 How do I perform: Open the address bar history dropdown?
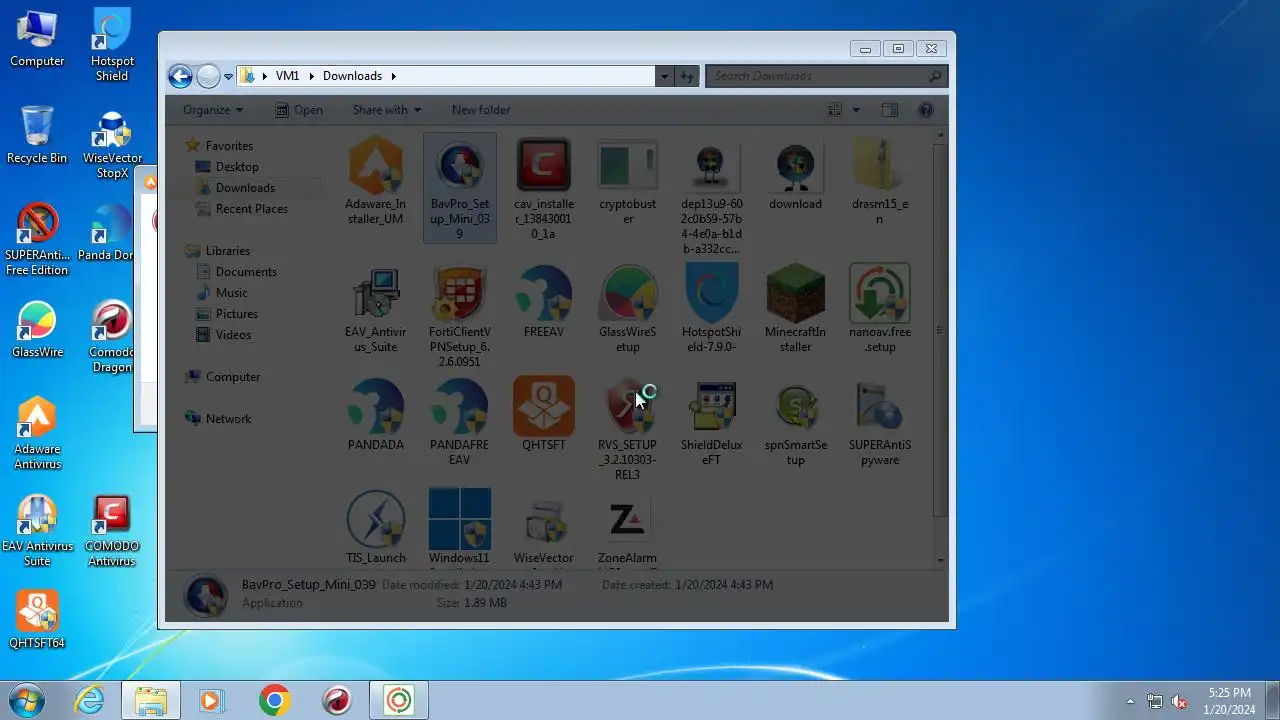point(664,76)
